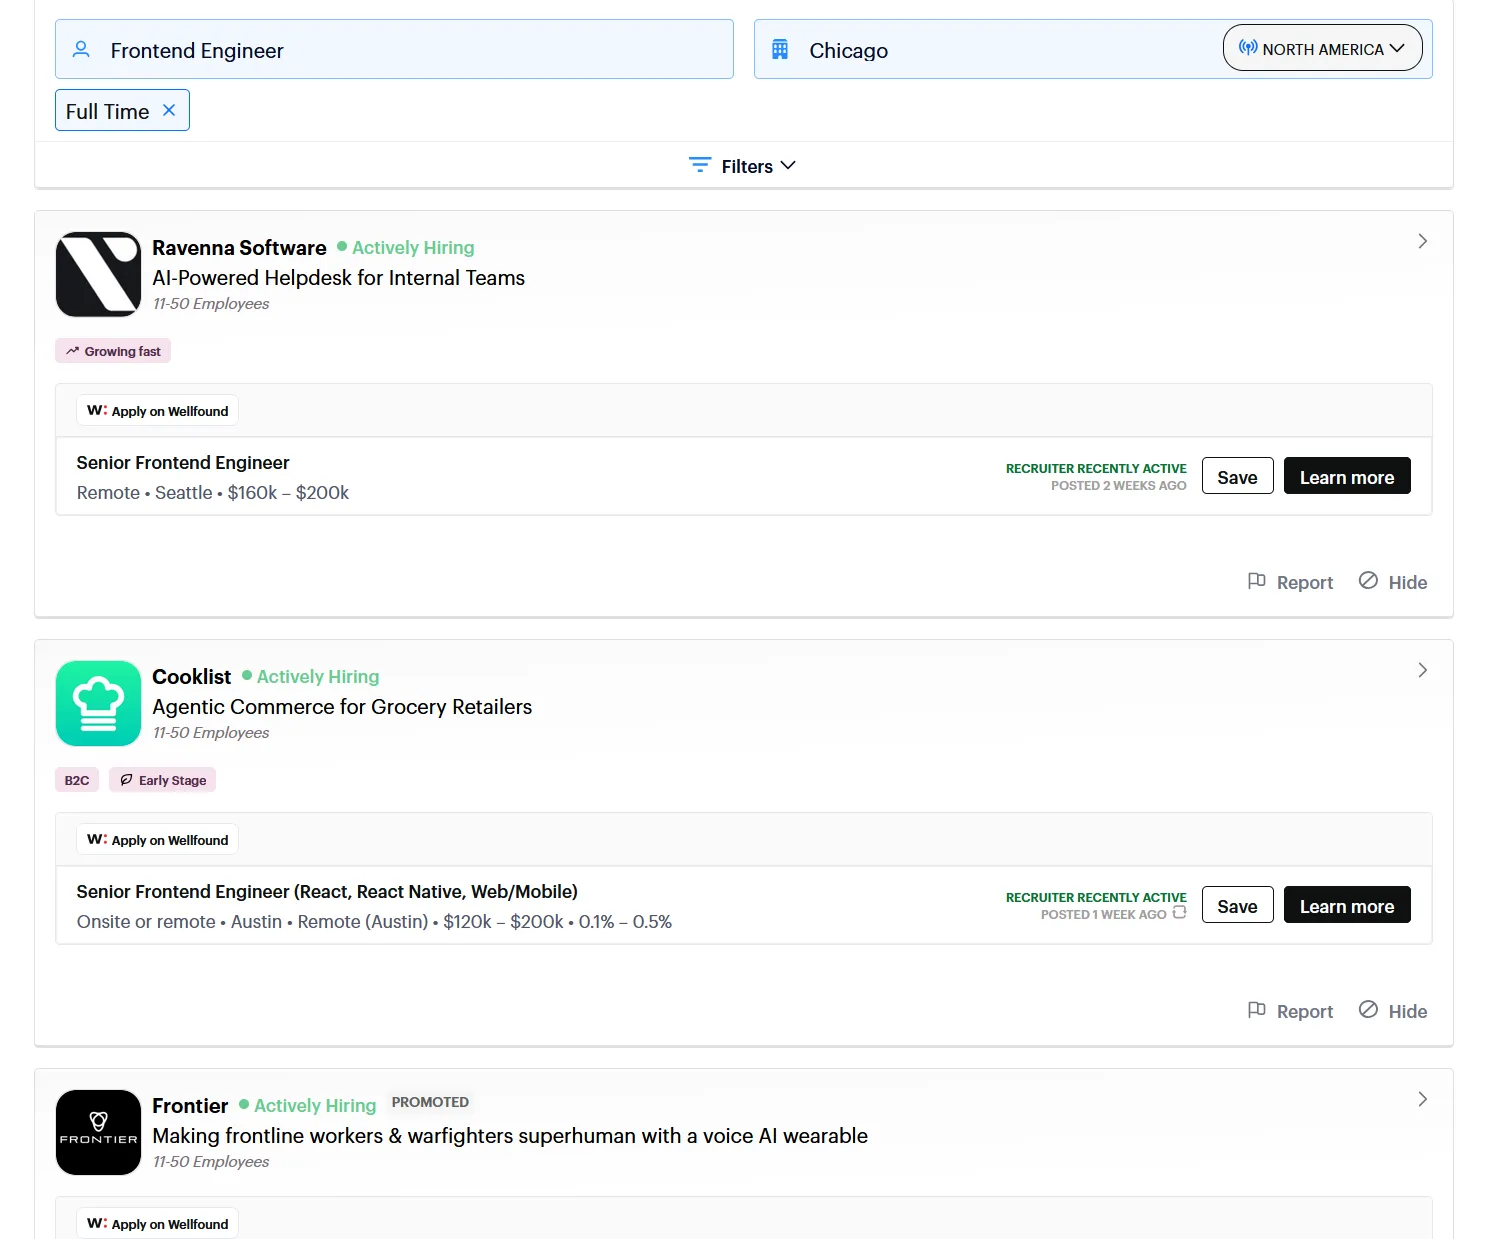The height and width of the screenshot is (1239, 1495).
Task: Click the Report flag icon on Ravenna's listing
Action: (x=1258, y=581)
